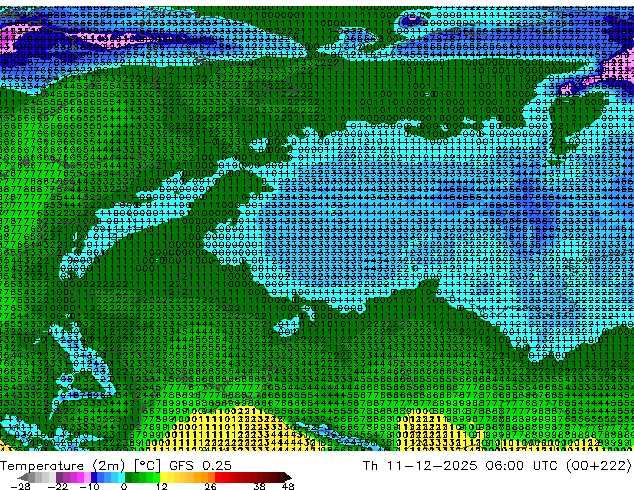Pick the orange segment of the color scale
634x490 pixels.
pyautogui.click(x=204, y=477)
